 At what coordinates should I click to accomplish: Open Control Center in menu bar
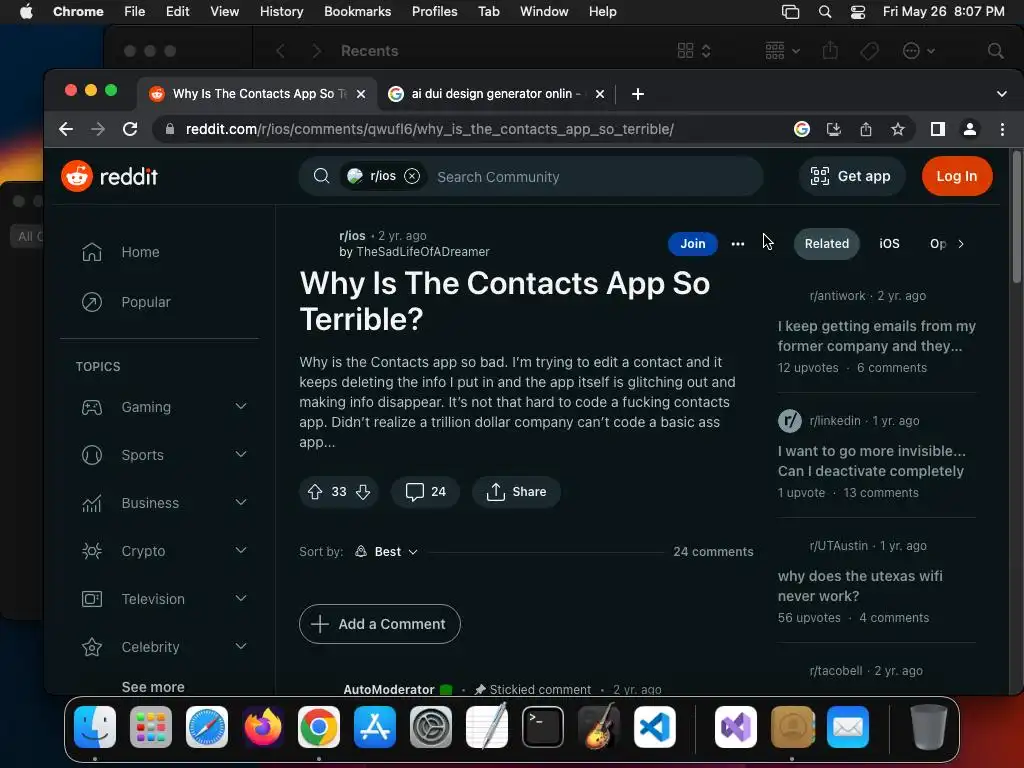coord(858,12)
